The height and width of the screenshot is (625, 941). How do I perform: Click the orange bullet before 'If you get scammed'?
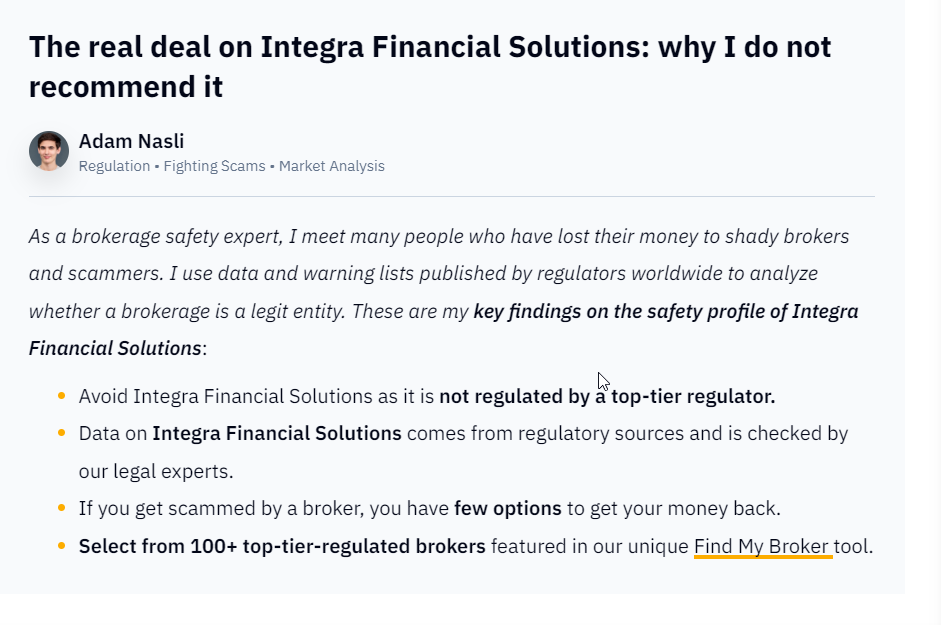[x=61, y=507]
